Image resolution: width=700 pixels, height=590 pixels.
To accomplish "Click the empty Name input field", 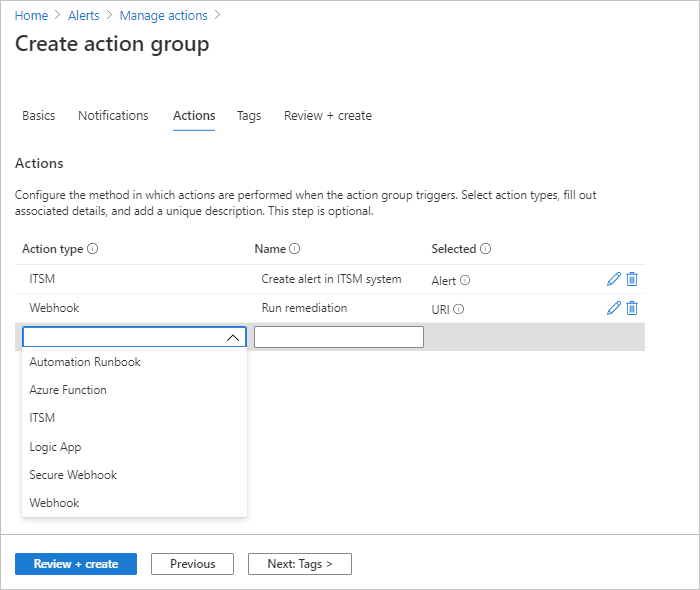I will pos(338,338).
